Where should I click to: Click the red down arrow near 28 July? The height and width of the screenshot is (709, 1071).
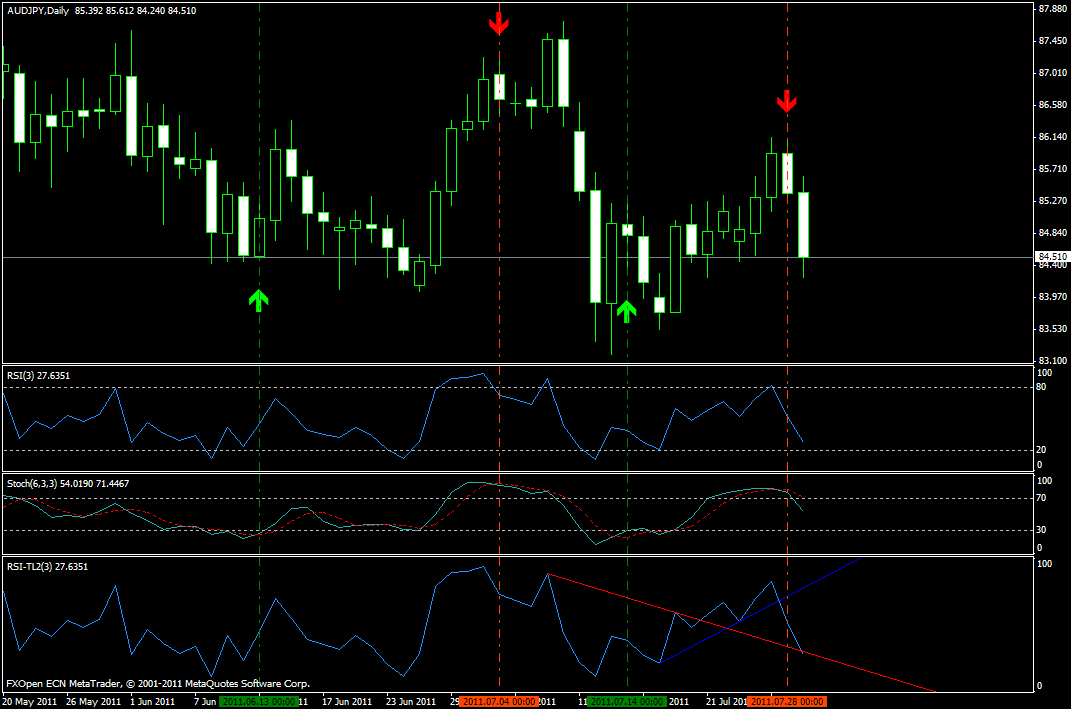(x=787, y=100)
